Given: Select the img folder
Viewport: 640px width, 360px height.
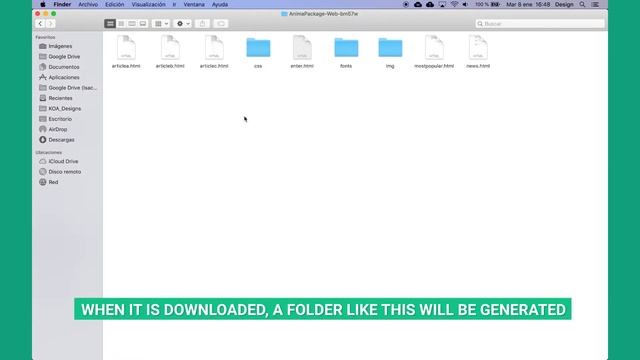Looking at the screenshot, I should point(390,52).
